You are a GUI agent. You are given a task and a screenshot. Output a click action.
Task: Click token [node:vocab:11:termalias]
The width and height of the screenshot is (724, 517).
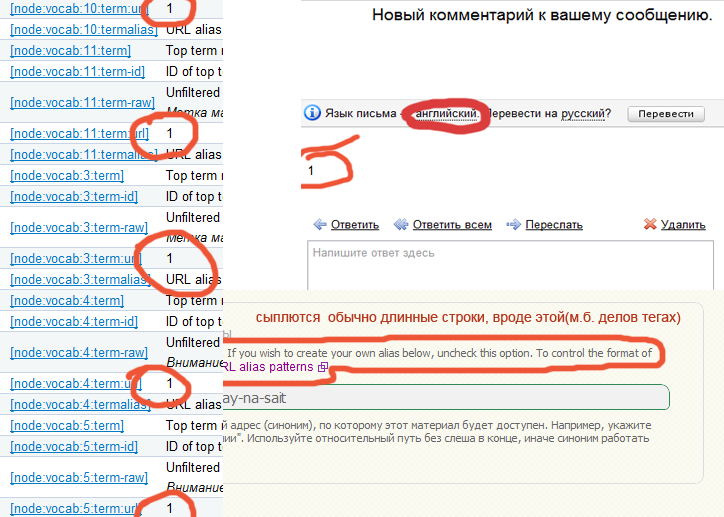(84, 155)
